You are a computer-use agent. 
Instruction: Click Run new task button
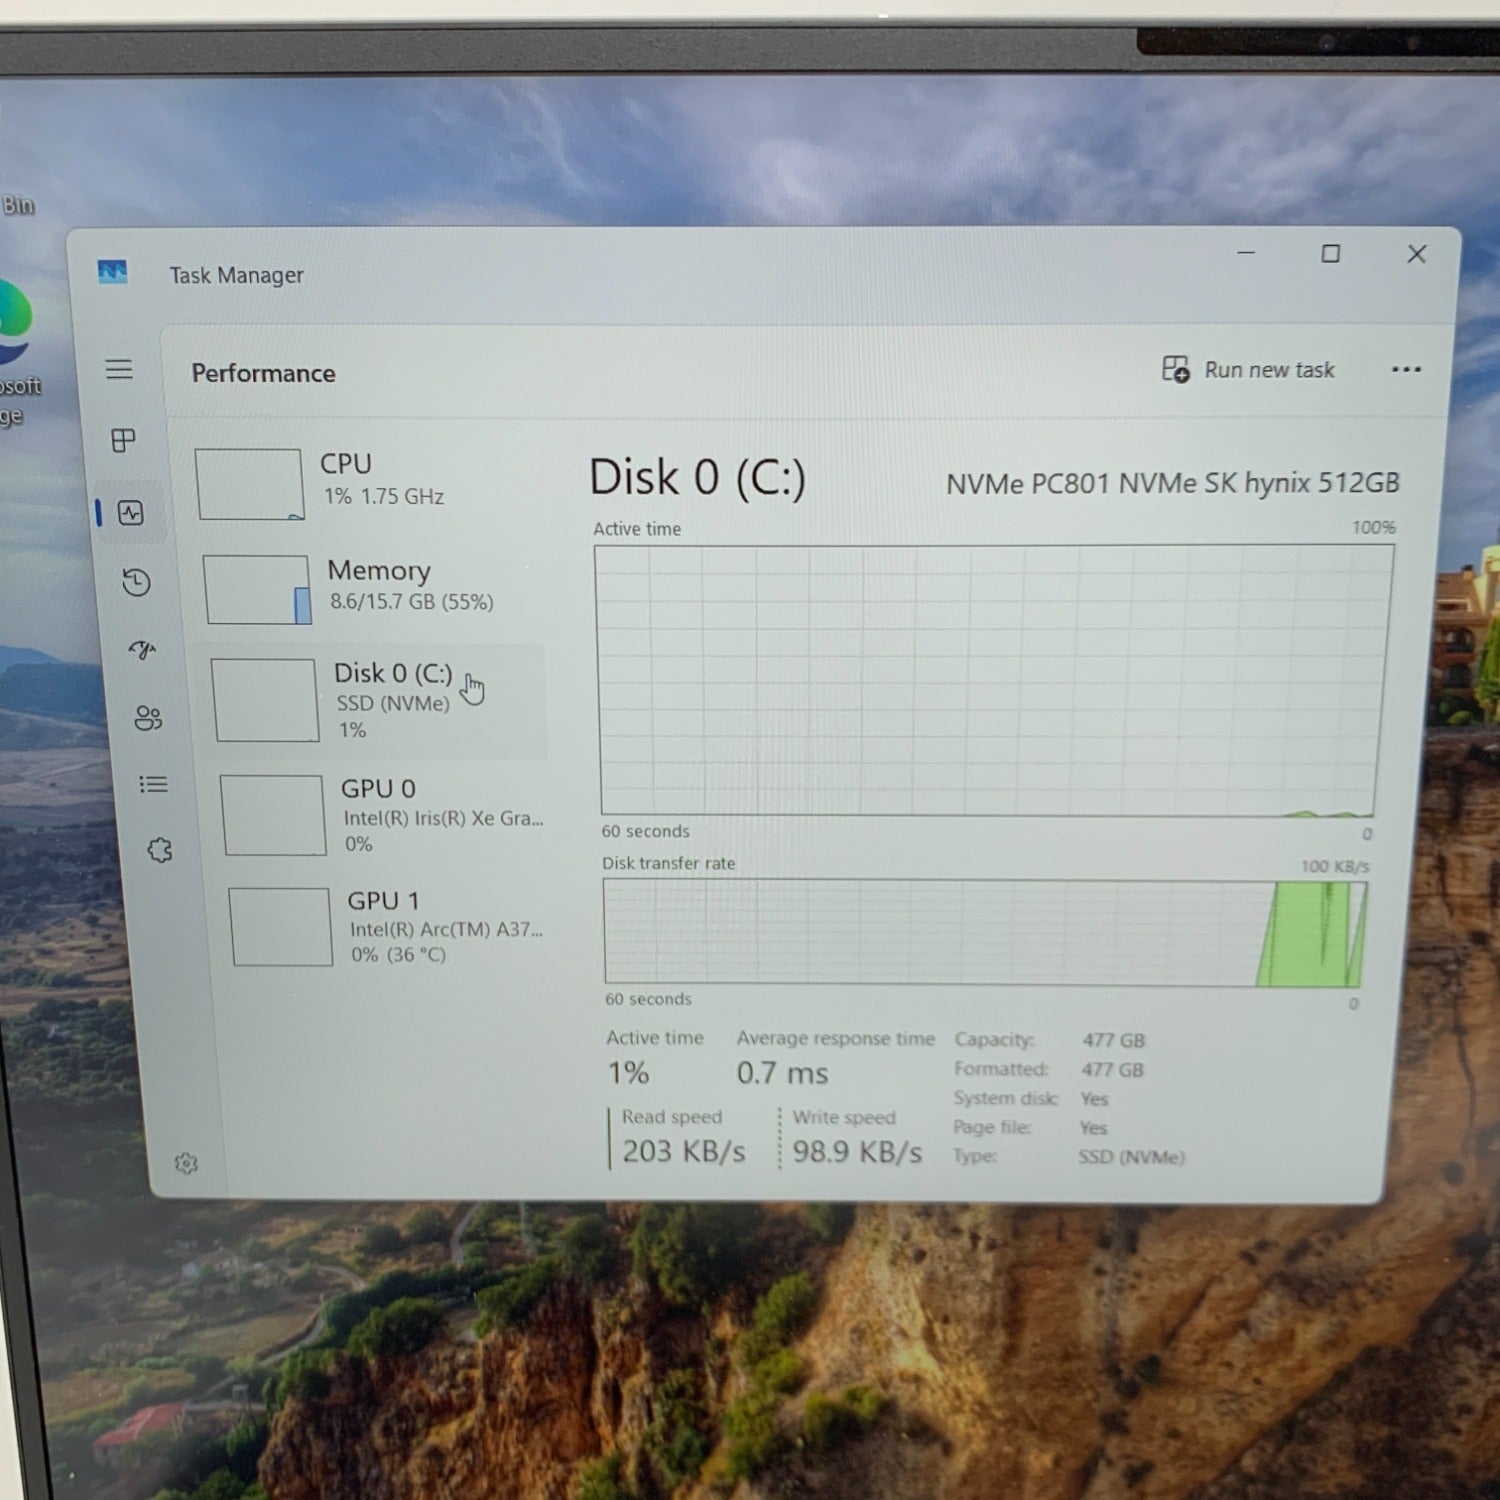coord(1248,370)
